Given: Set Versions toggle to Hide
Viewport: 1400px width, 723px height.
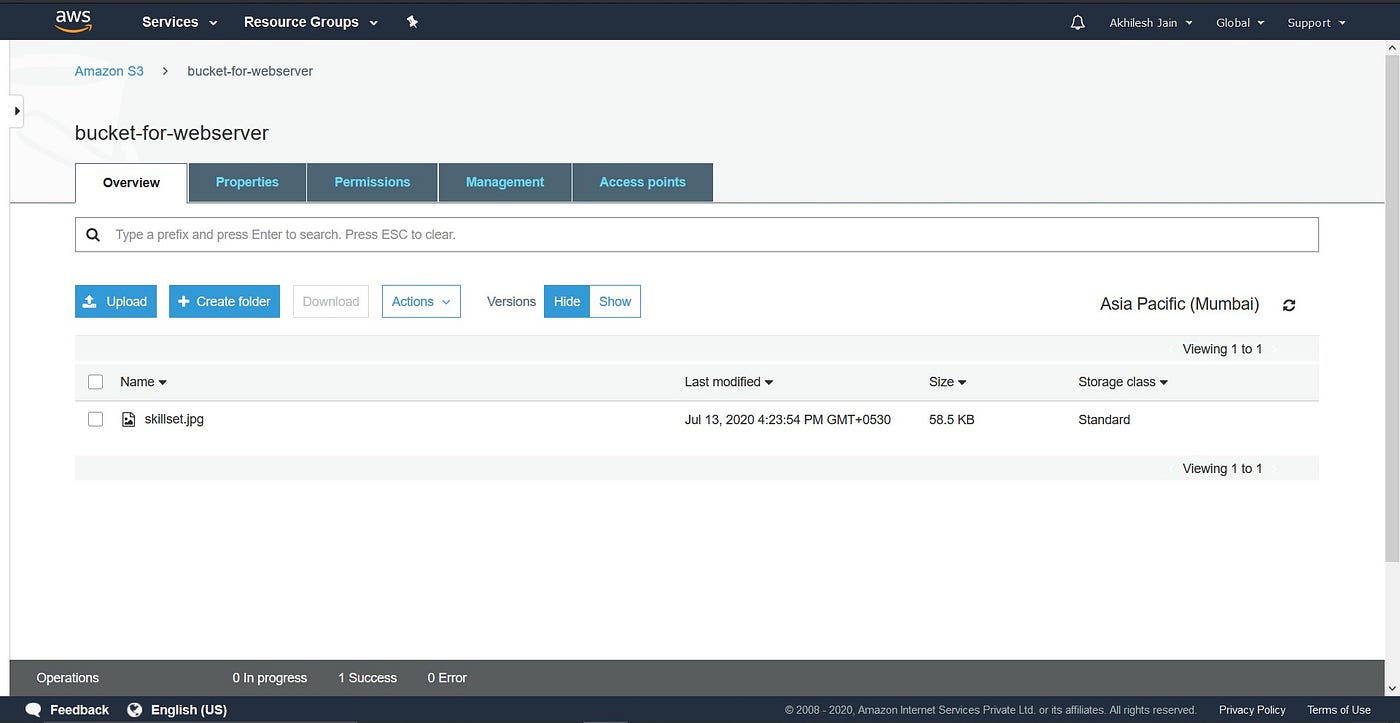Looking at the screenshot, I should 567,302.
